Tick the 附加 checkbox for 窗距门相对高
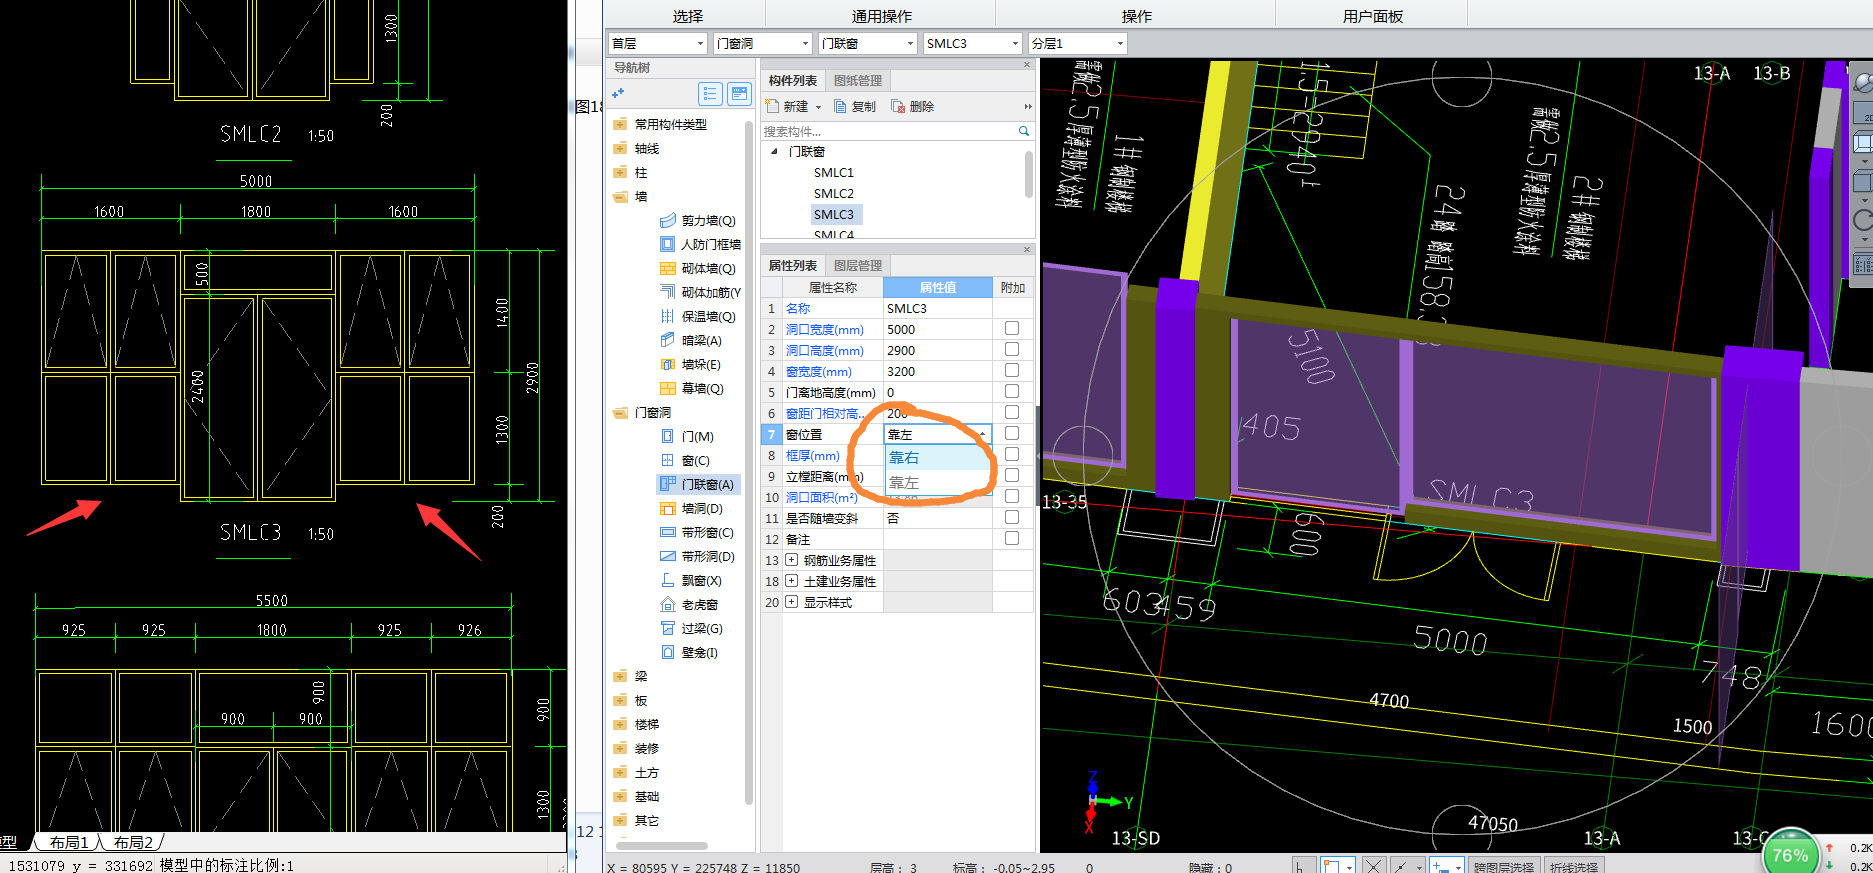This screenshot has height=873, width=1873. click(1012, 413)
